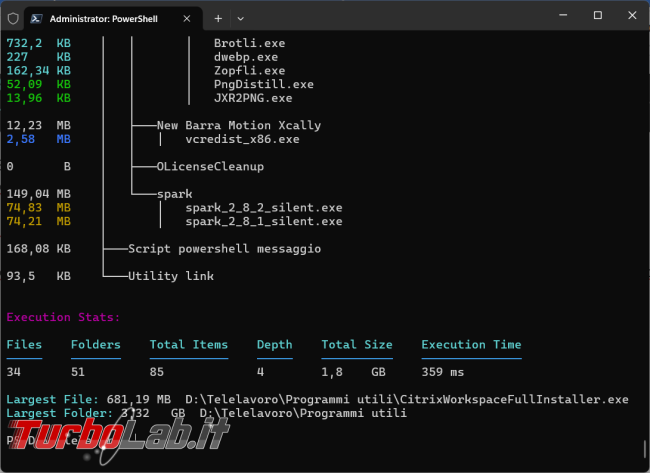This screenshot has width=650, height=473.
Task: Maximize the terminal window
Action: pyautogui.click(x=598, y=15)
